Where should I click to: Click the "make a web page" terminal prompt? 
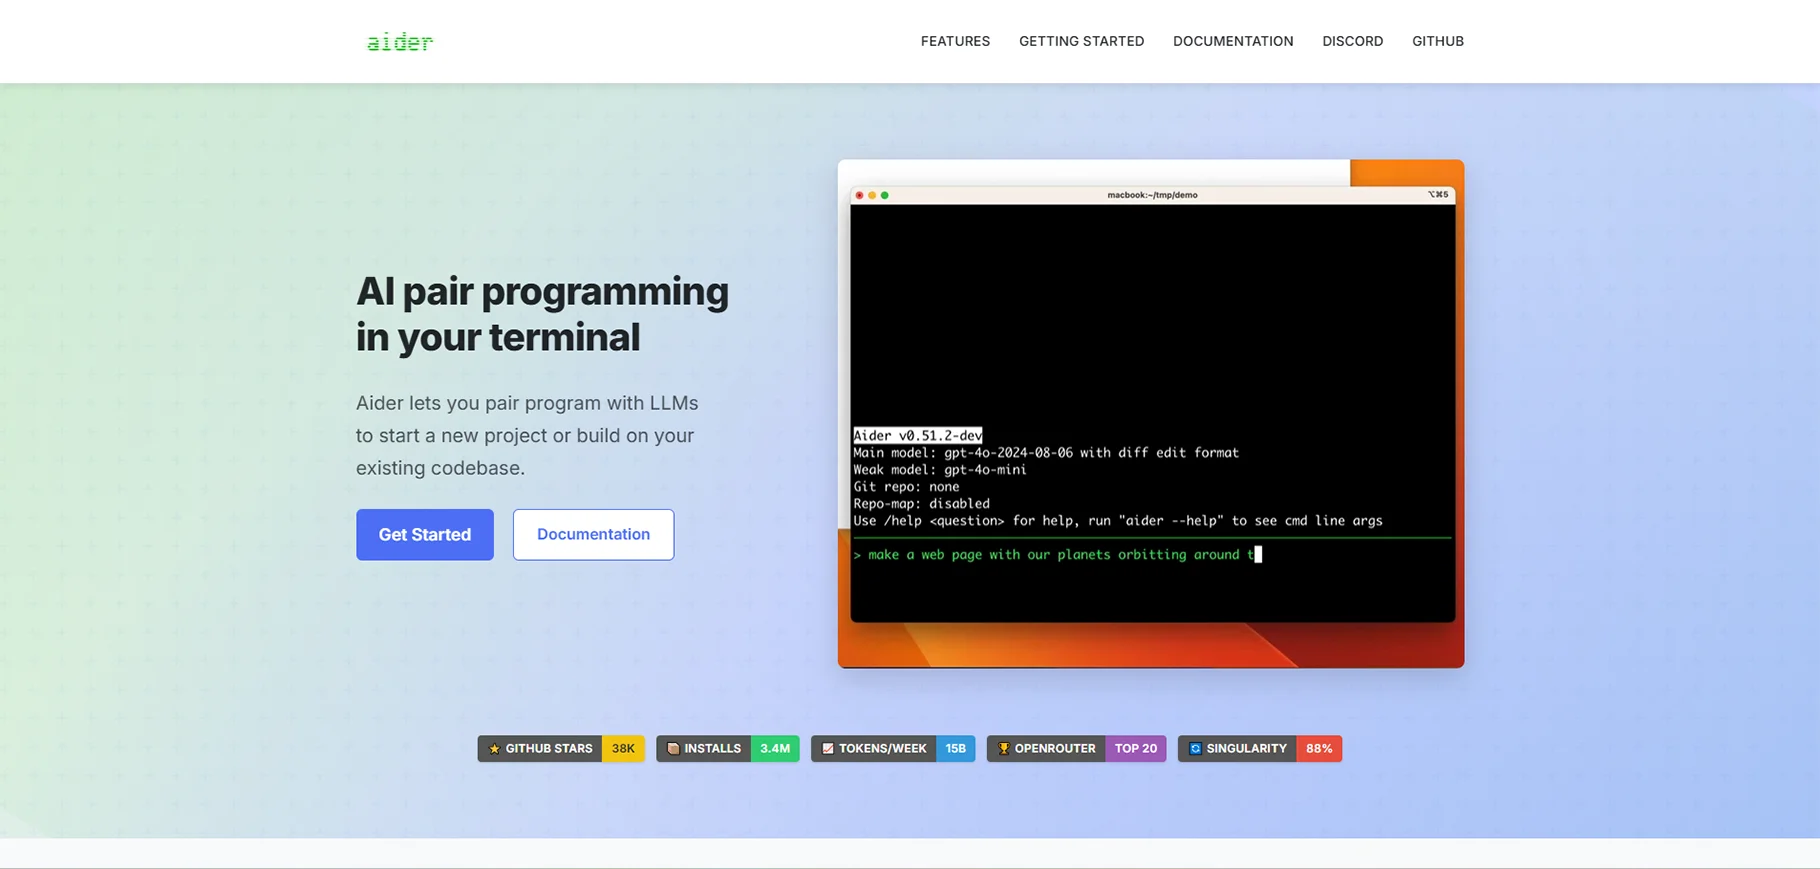[x=1057, y=554]
